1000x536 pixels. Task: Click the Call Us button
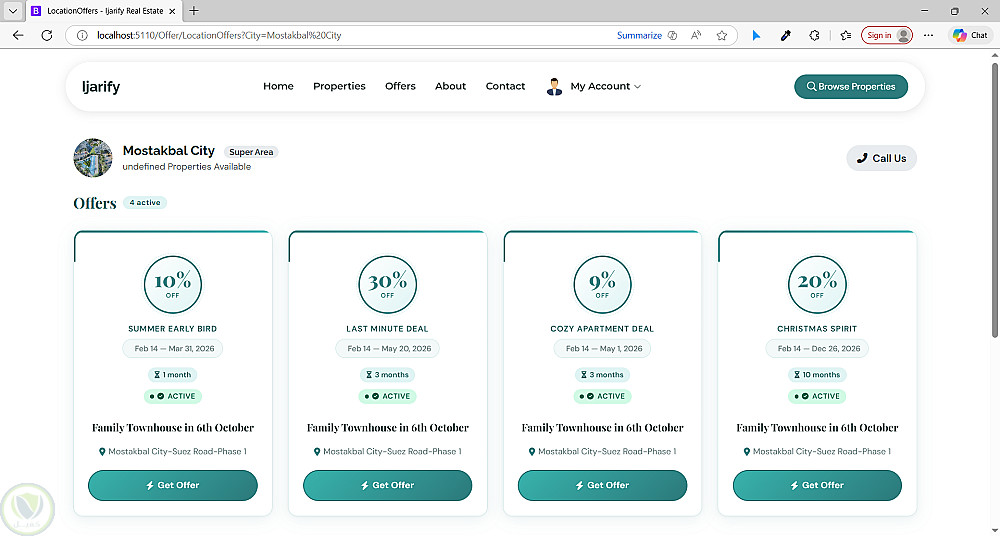(881, 158)
